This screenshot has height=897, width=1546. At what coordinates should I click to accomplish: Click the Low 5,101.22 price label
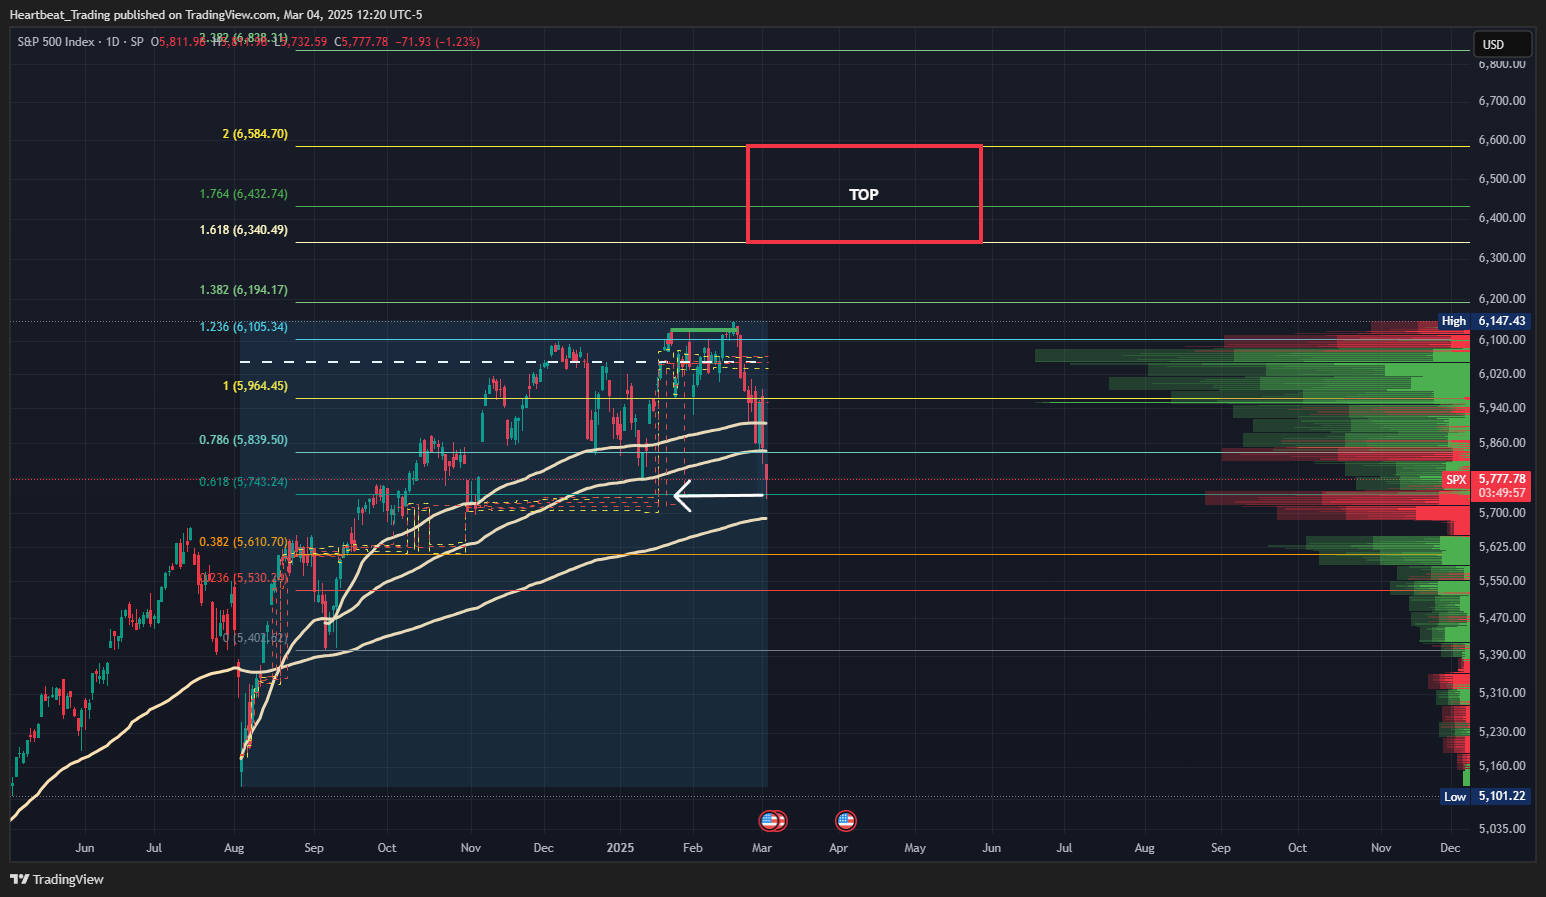(x=1485, y=797)
